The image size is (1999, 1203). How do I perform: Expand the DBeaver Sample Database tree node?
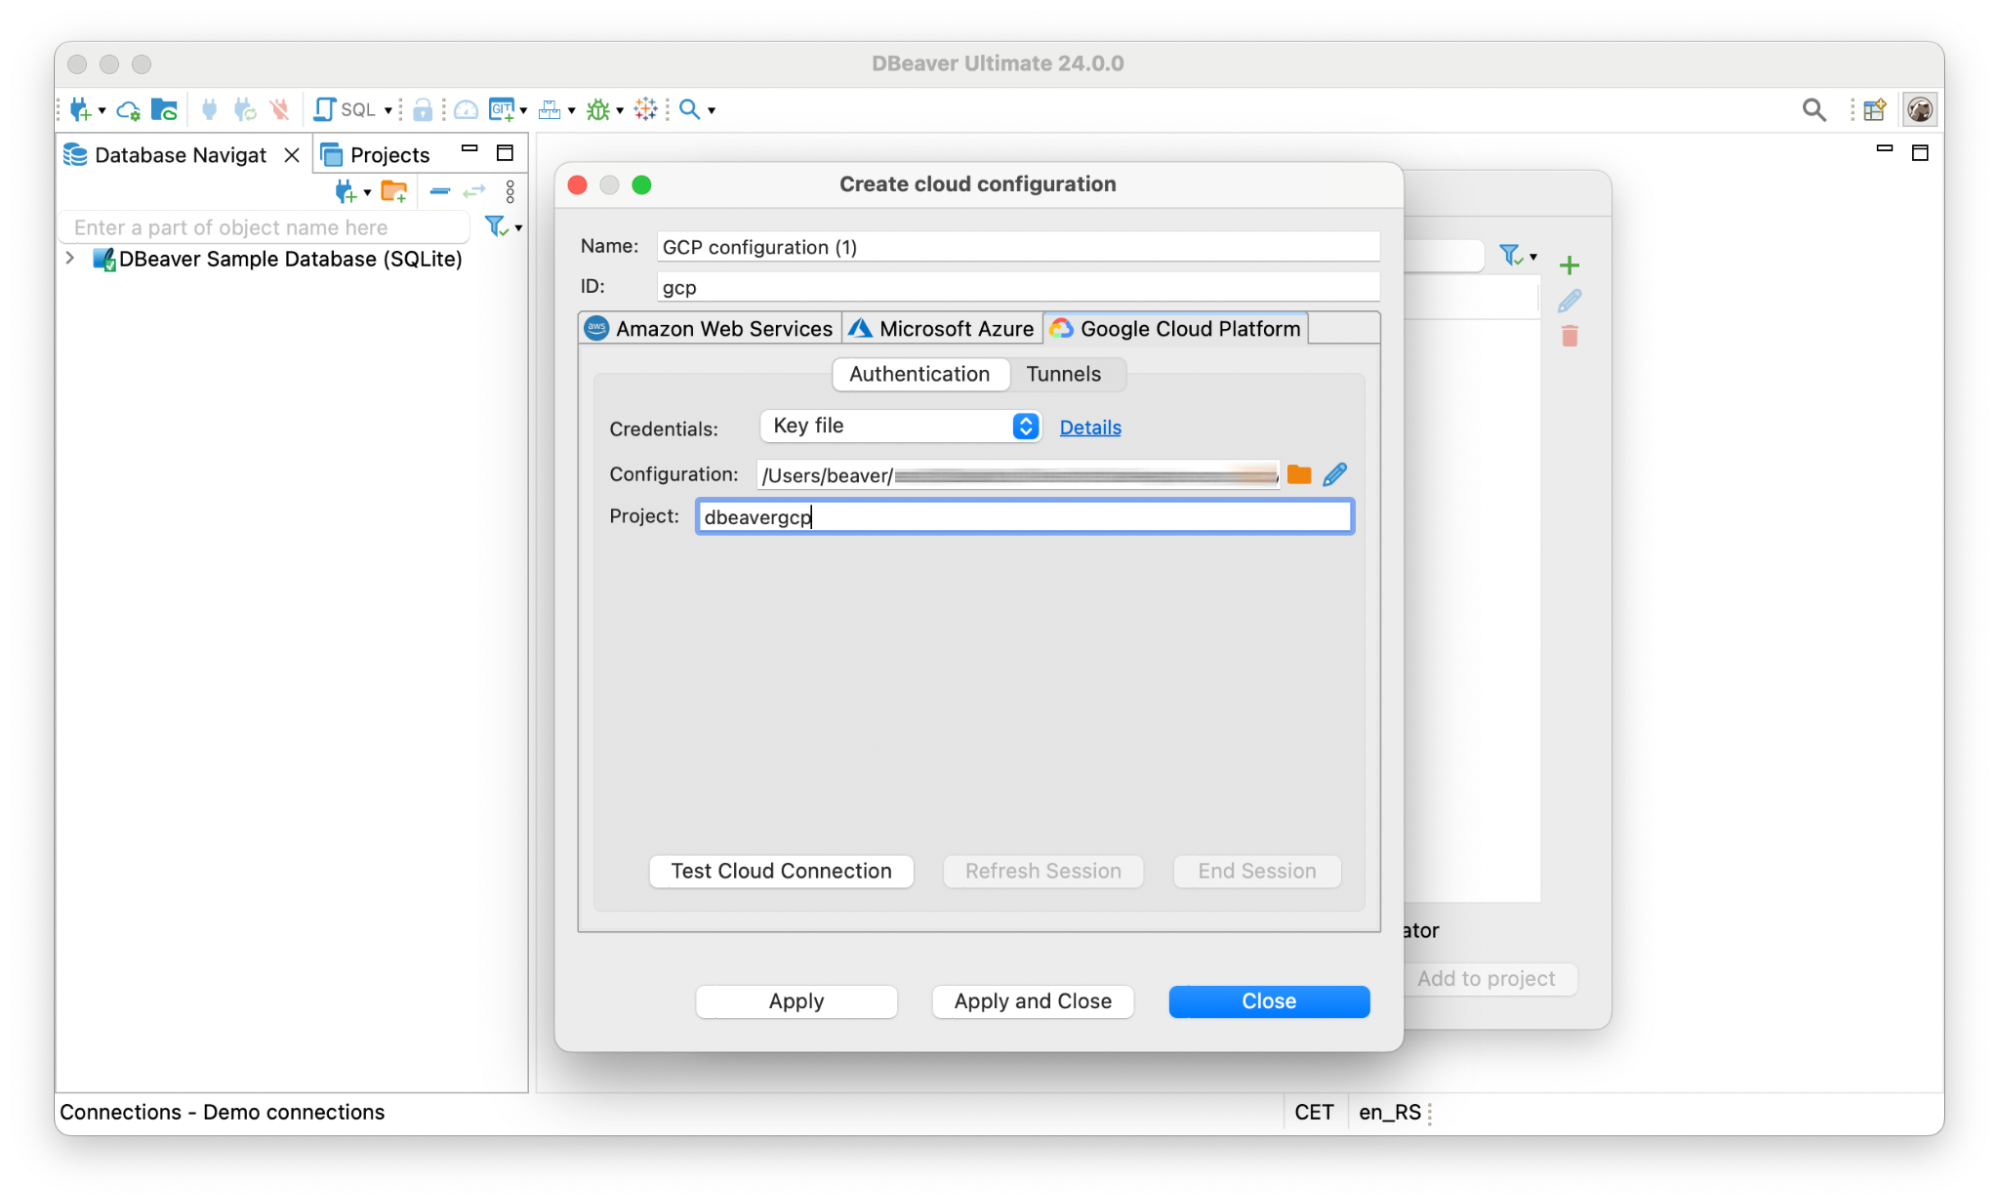pyautogui.click(x=69, y=258)
